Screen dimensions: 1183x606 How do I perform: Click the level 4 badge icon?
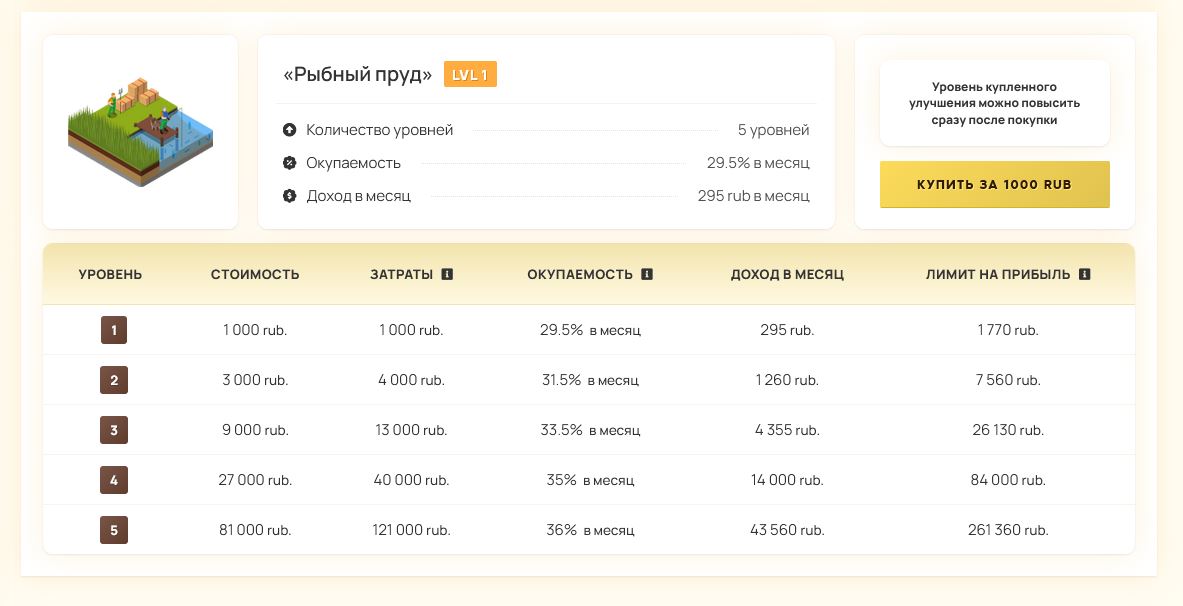click(x=114, y=480)
